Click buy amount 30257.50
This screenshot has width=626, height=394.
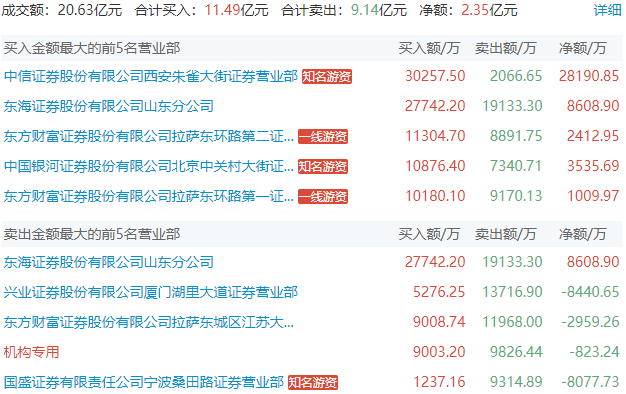(x=435, y=76)
